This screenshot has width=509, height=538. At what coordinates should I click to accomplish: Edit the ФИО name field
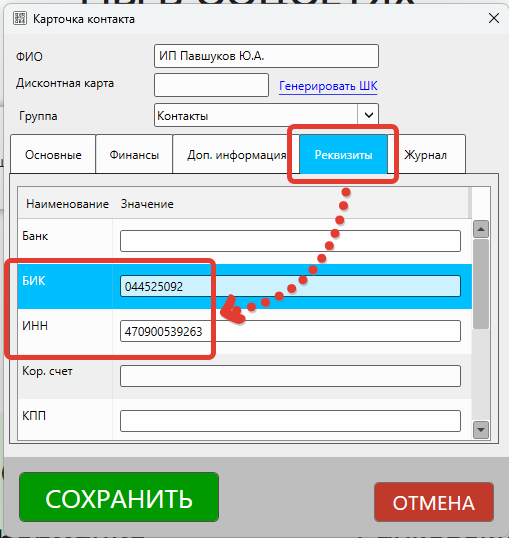pos(266,56)
